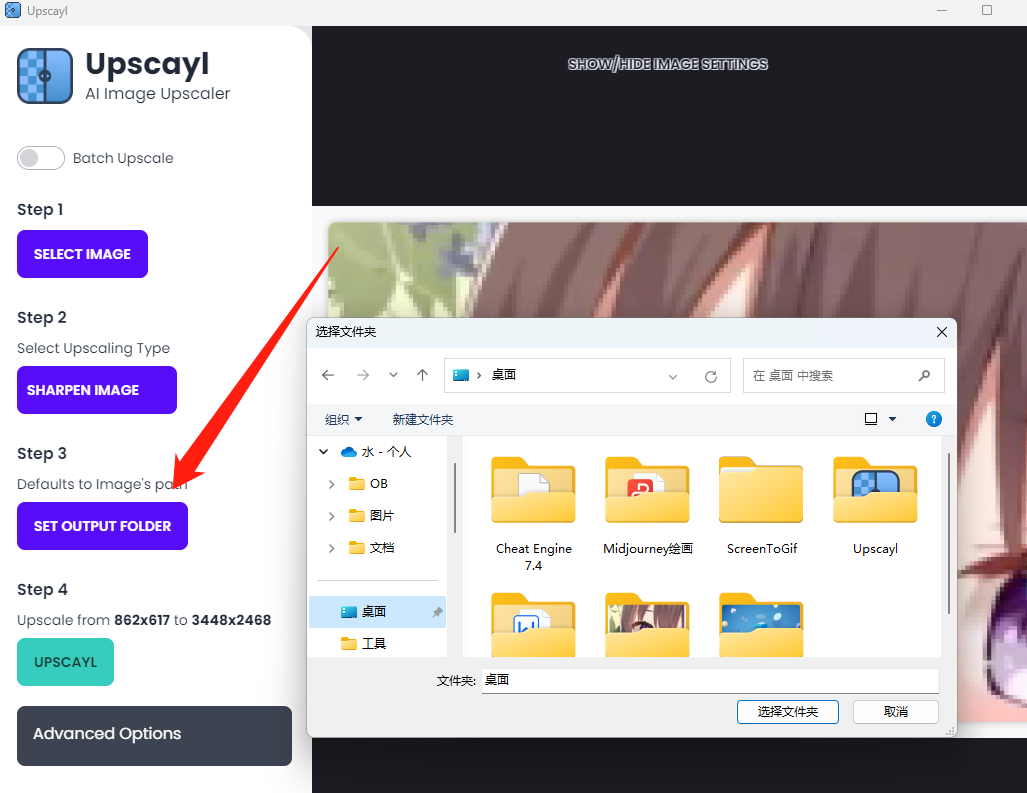The width and height of the screenshot is (1027, 793).
Task: Toggle the Batch Upscale switch
Action: pos(41,158)
